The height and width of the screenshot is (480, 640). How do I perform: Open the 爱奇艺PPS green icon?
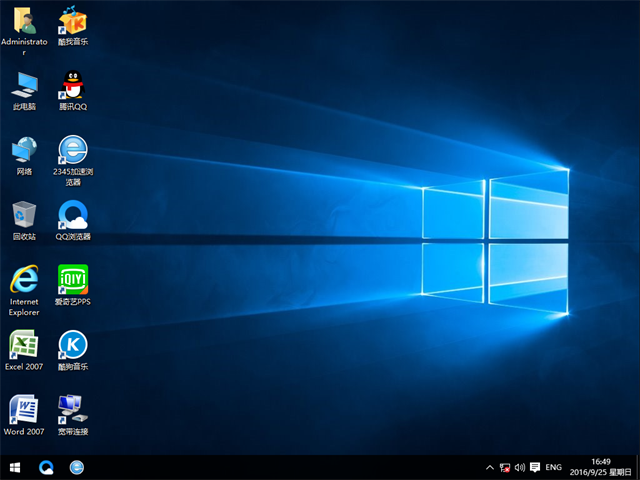(x=72, y=280)
